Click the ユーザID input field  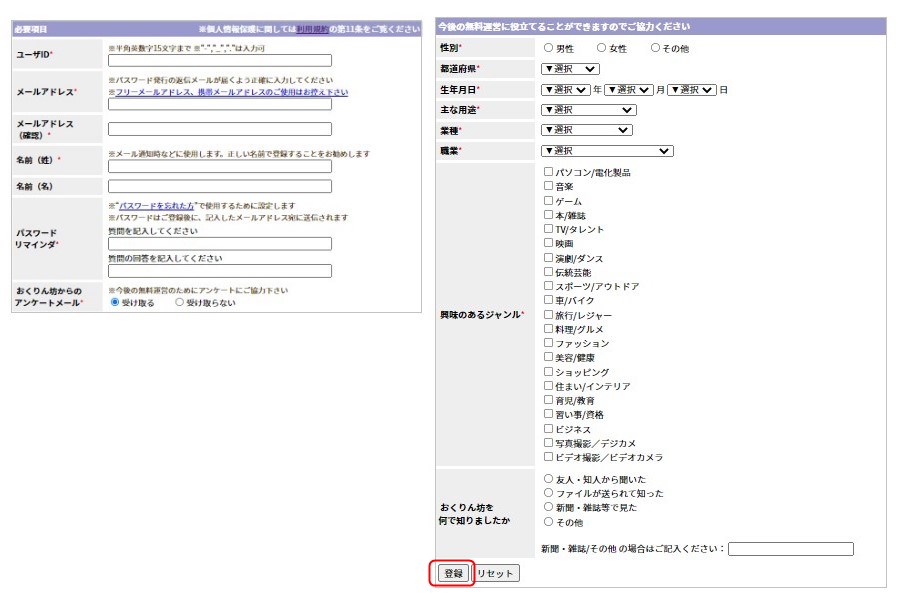pyautogui.click(x=219, y=60)
